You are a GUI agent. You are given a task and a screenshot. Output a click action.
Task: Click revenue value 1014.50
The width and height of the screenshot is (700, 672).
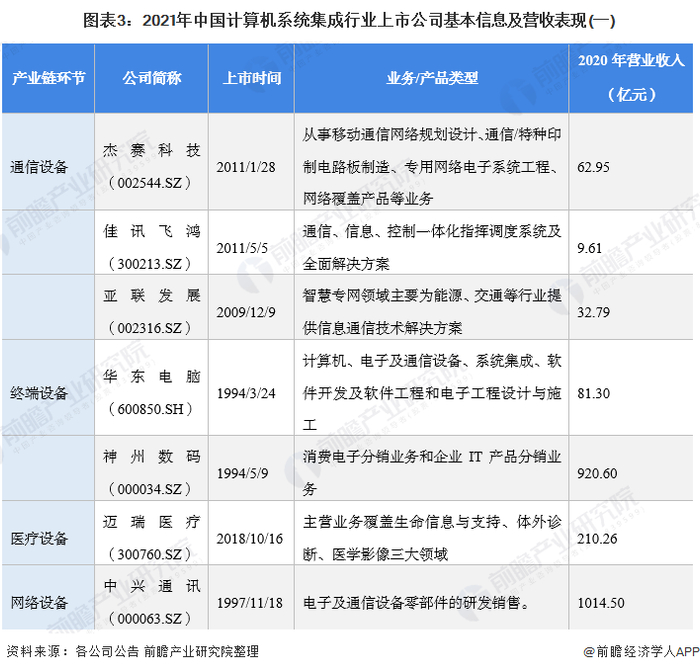pos(600,603)
